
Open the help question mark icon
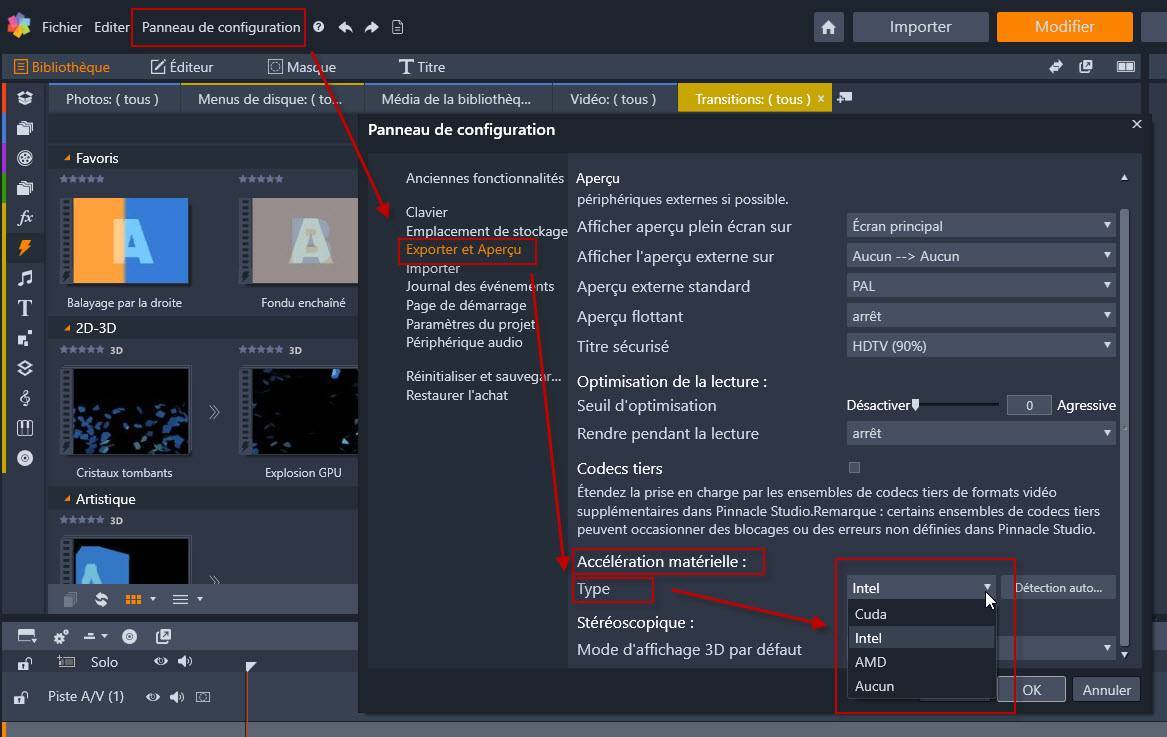[x=319, y=28]
